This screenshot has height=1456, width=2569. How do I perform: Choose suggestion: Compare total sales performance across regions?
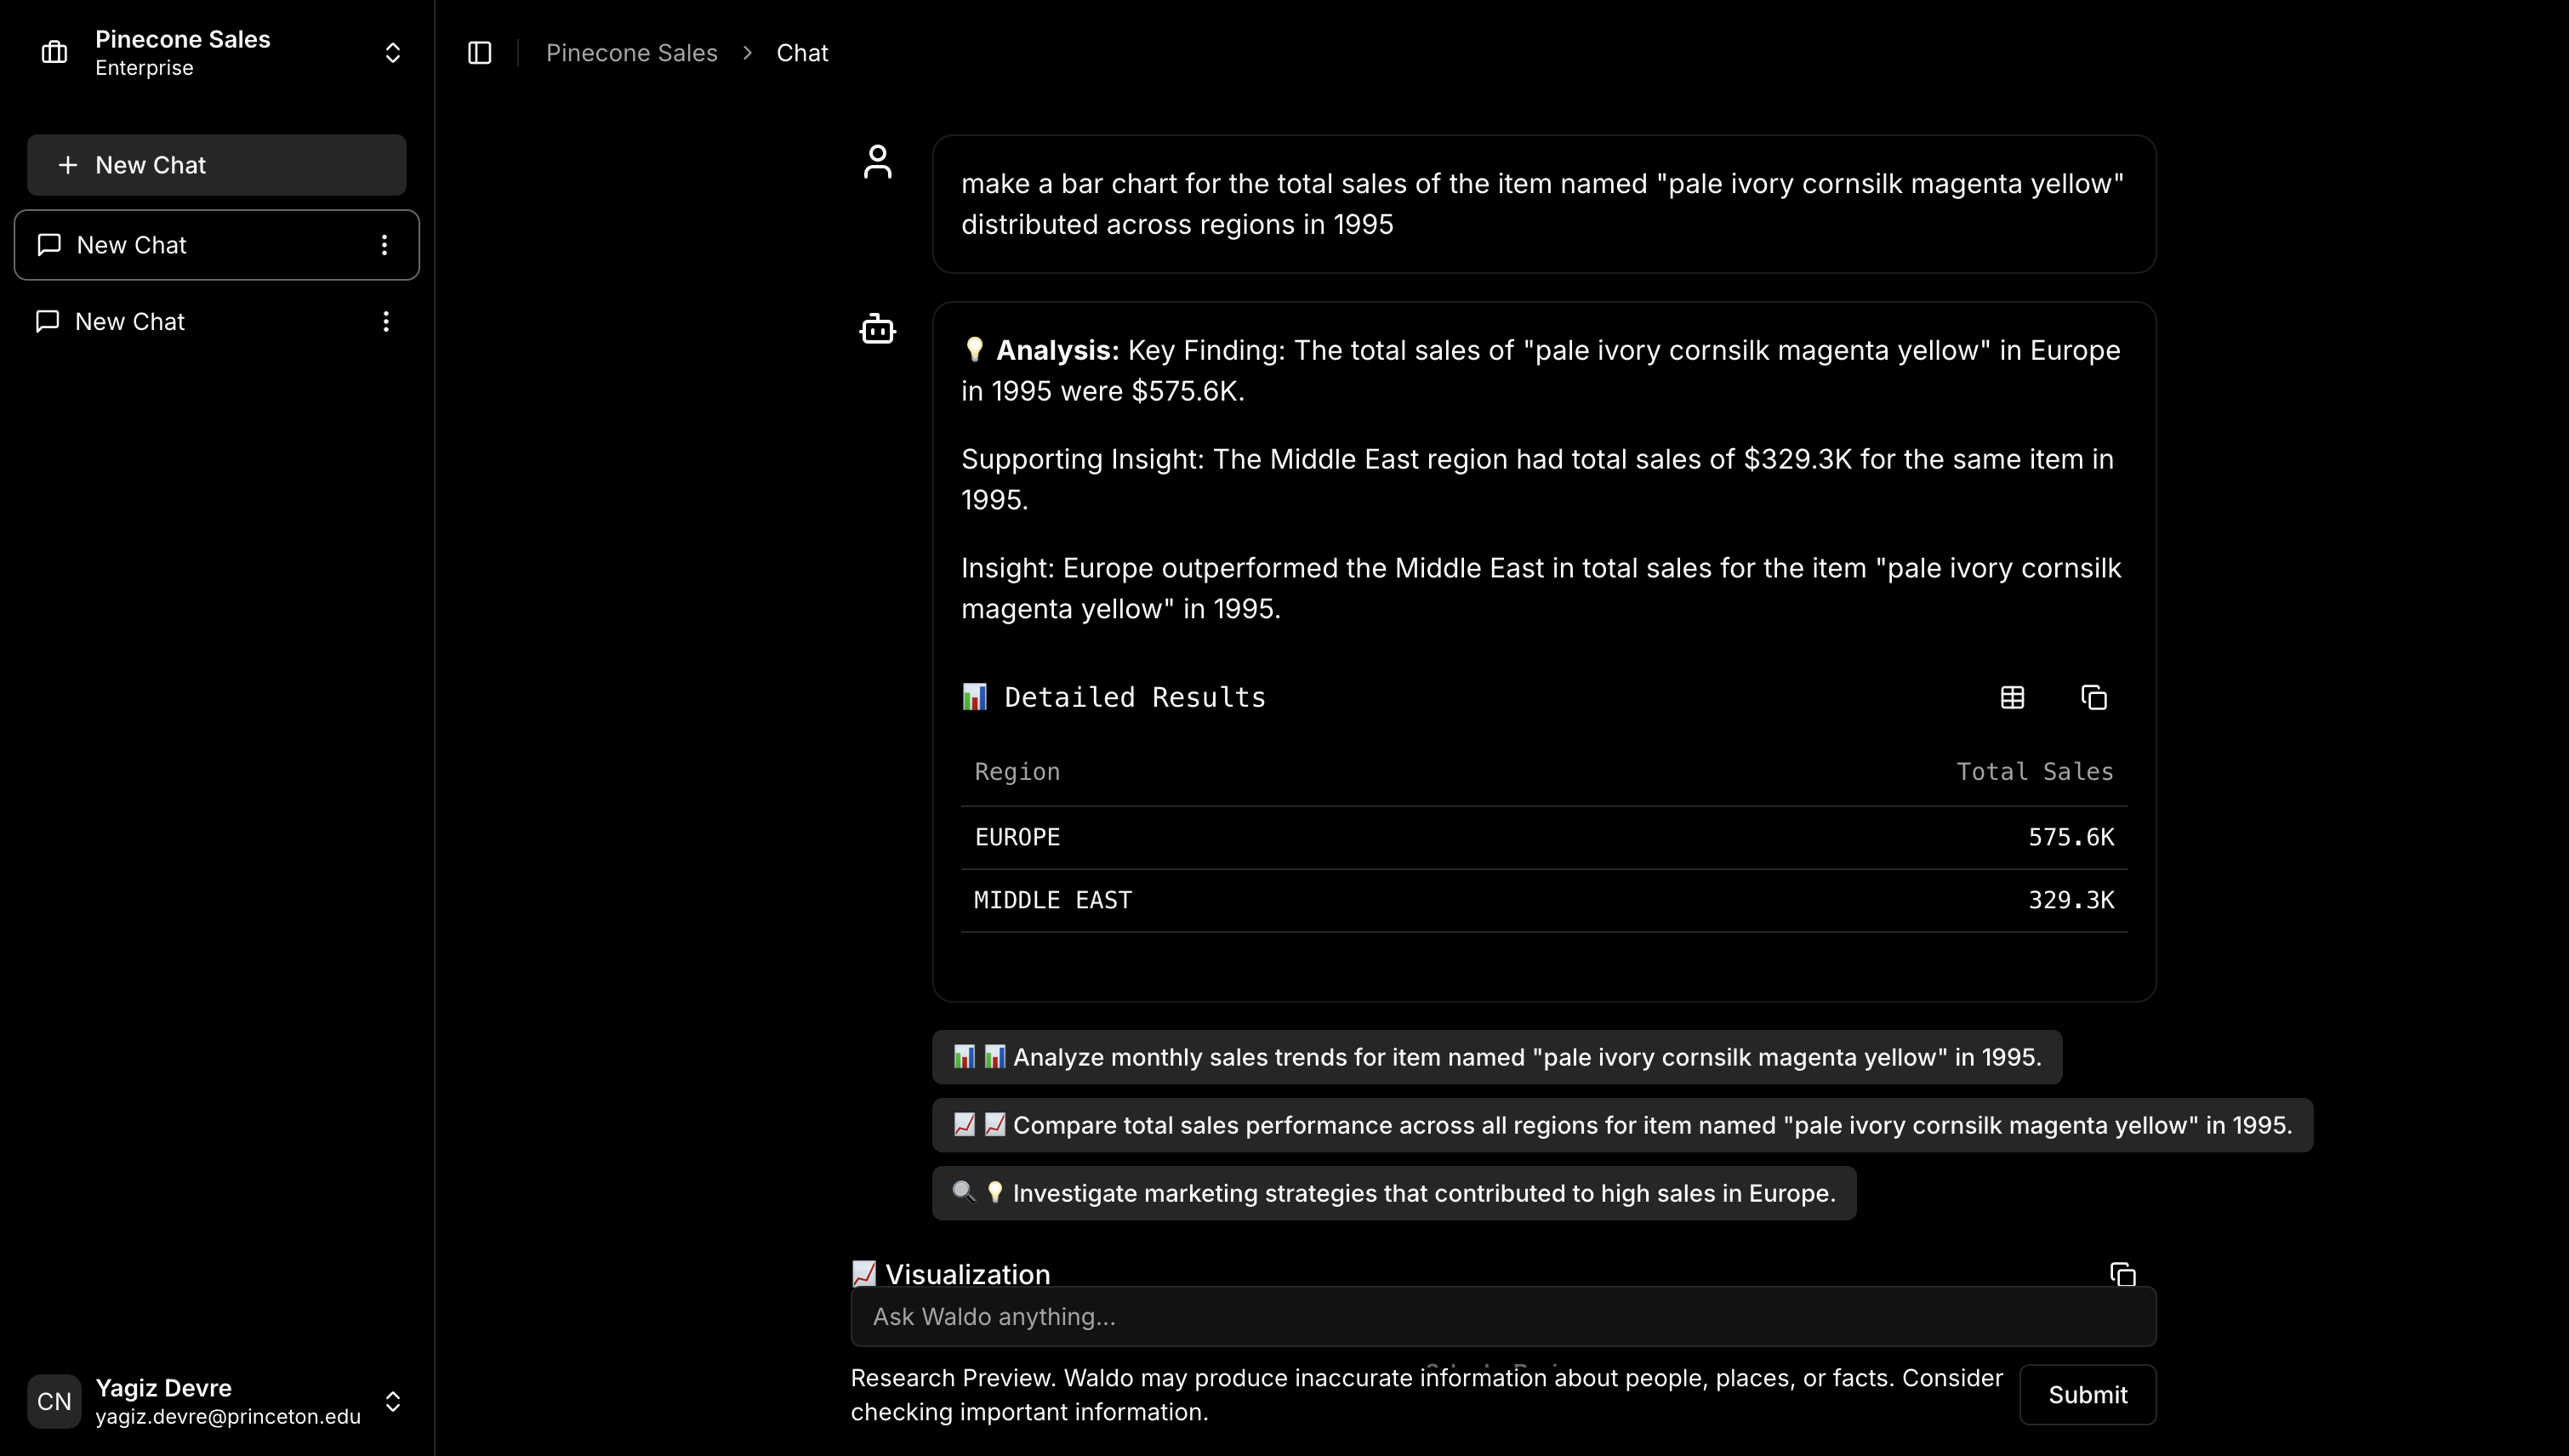click(x=1622, y=1125)
